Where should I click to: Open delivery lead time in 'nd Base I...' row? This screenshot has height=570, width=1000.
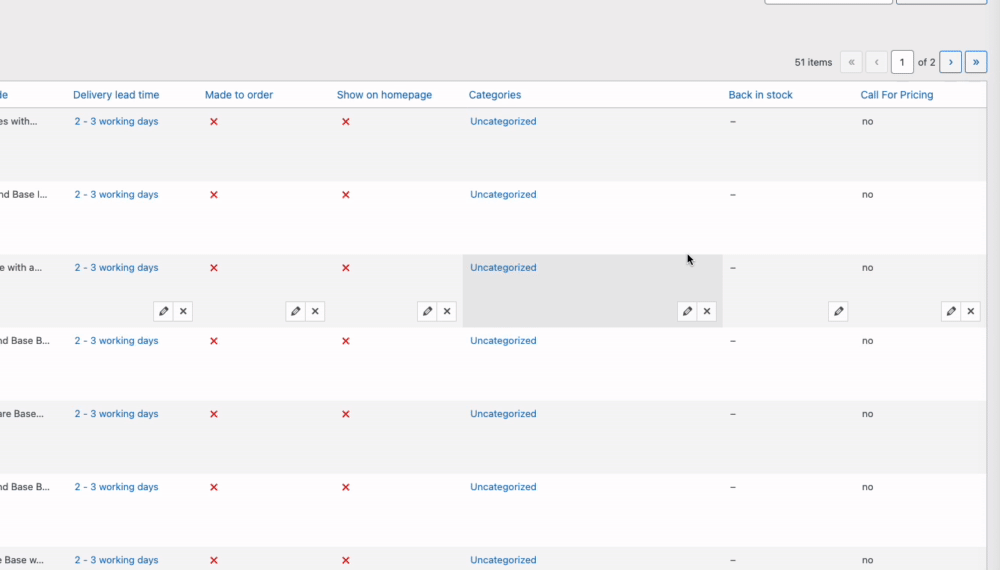coord(116,194)
